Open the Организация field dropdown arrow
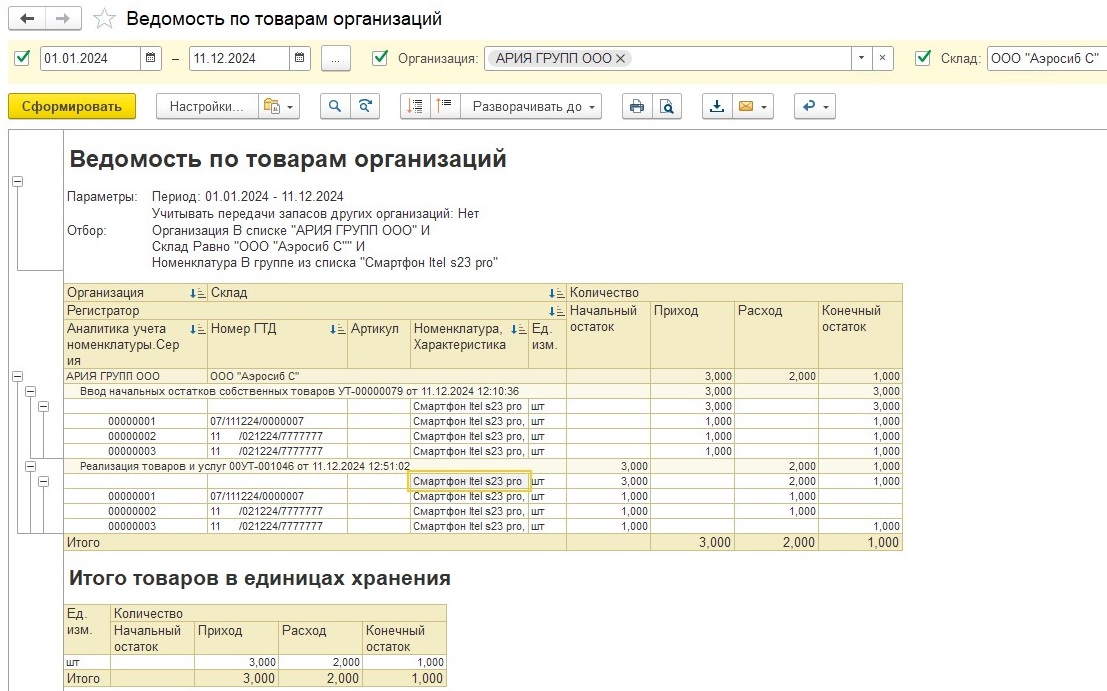 point(860,58)
